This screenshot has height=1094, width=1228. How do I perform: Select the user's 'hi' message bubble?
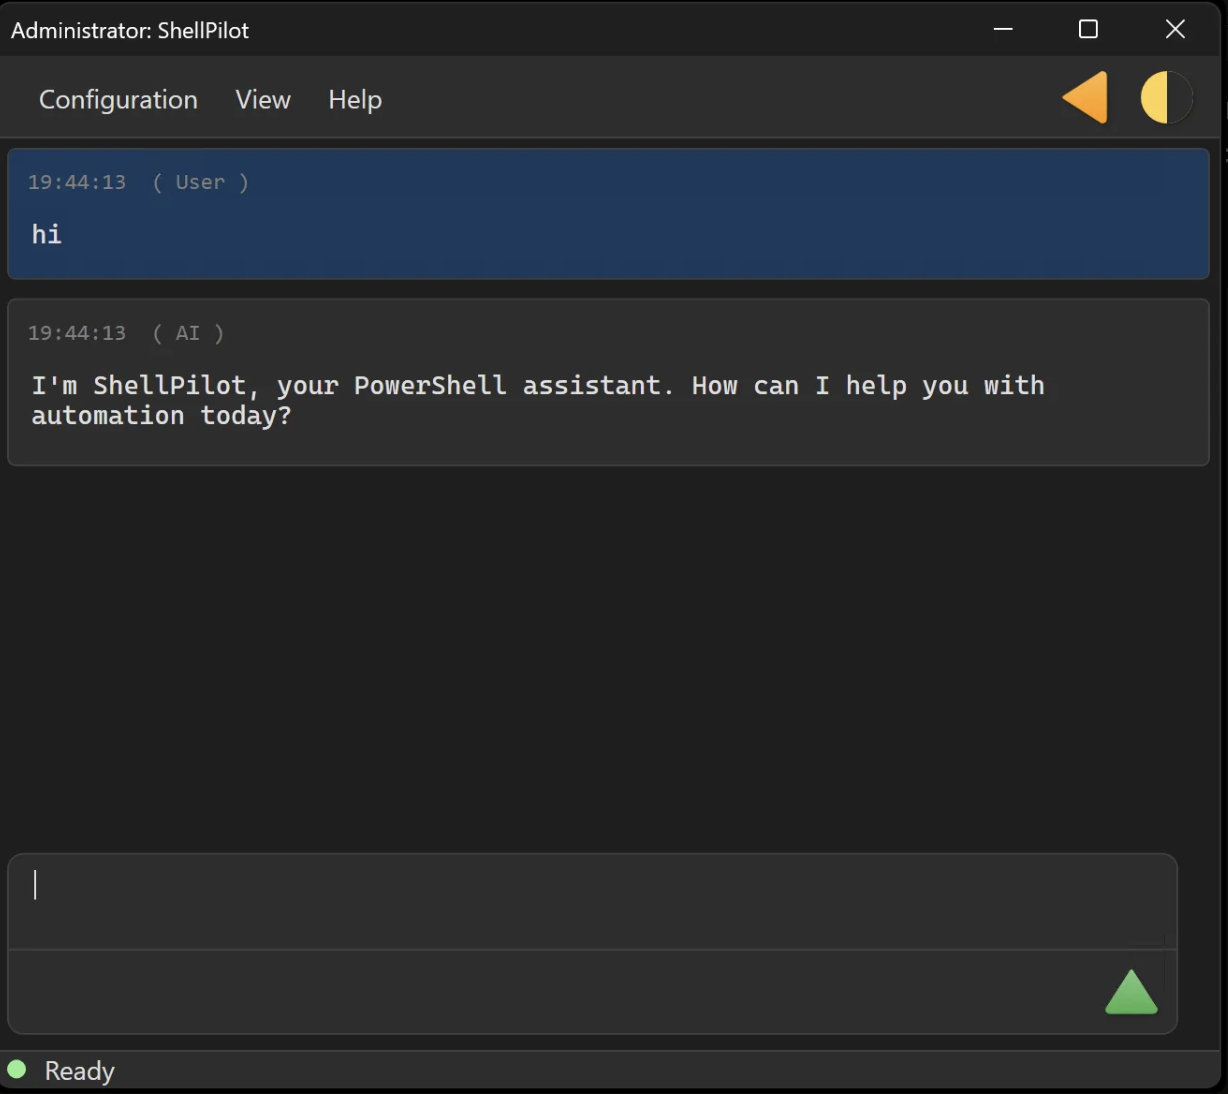click(608, 214)
